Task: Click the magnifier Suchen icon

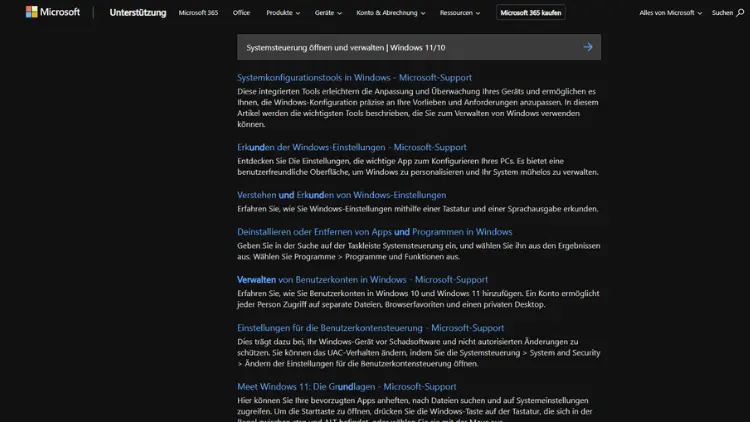Action: coord(740,13)
